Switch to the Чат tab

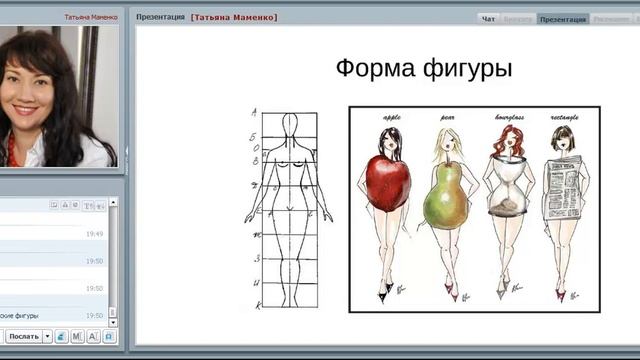pos(488,19)
